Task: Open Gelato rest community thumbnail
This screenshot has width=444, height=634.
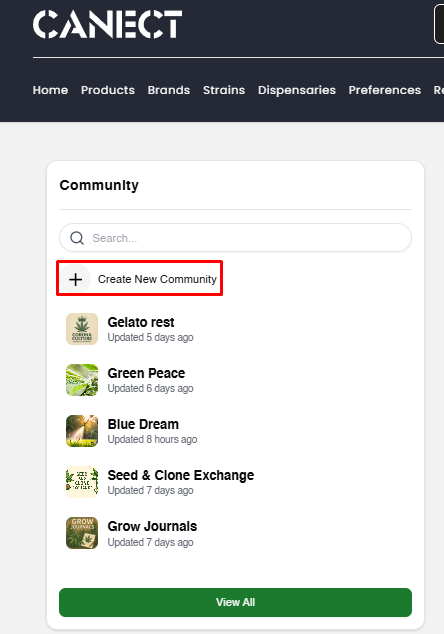Action: tap(82, 329)
